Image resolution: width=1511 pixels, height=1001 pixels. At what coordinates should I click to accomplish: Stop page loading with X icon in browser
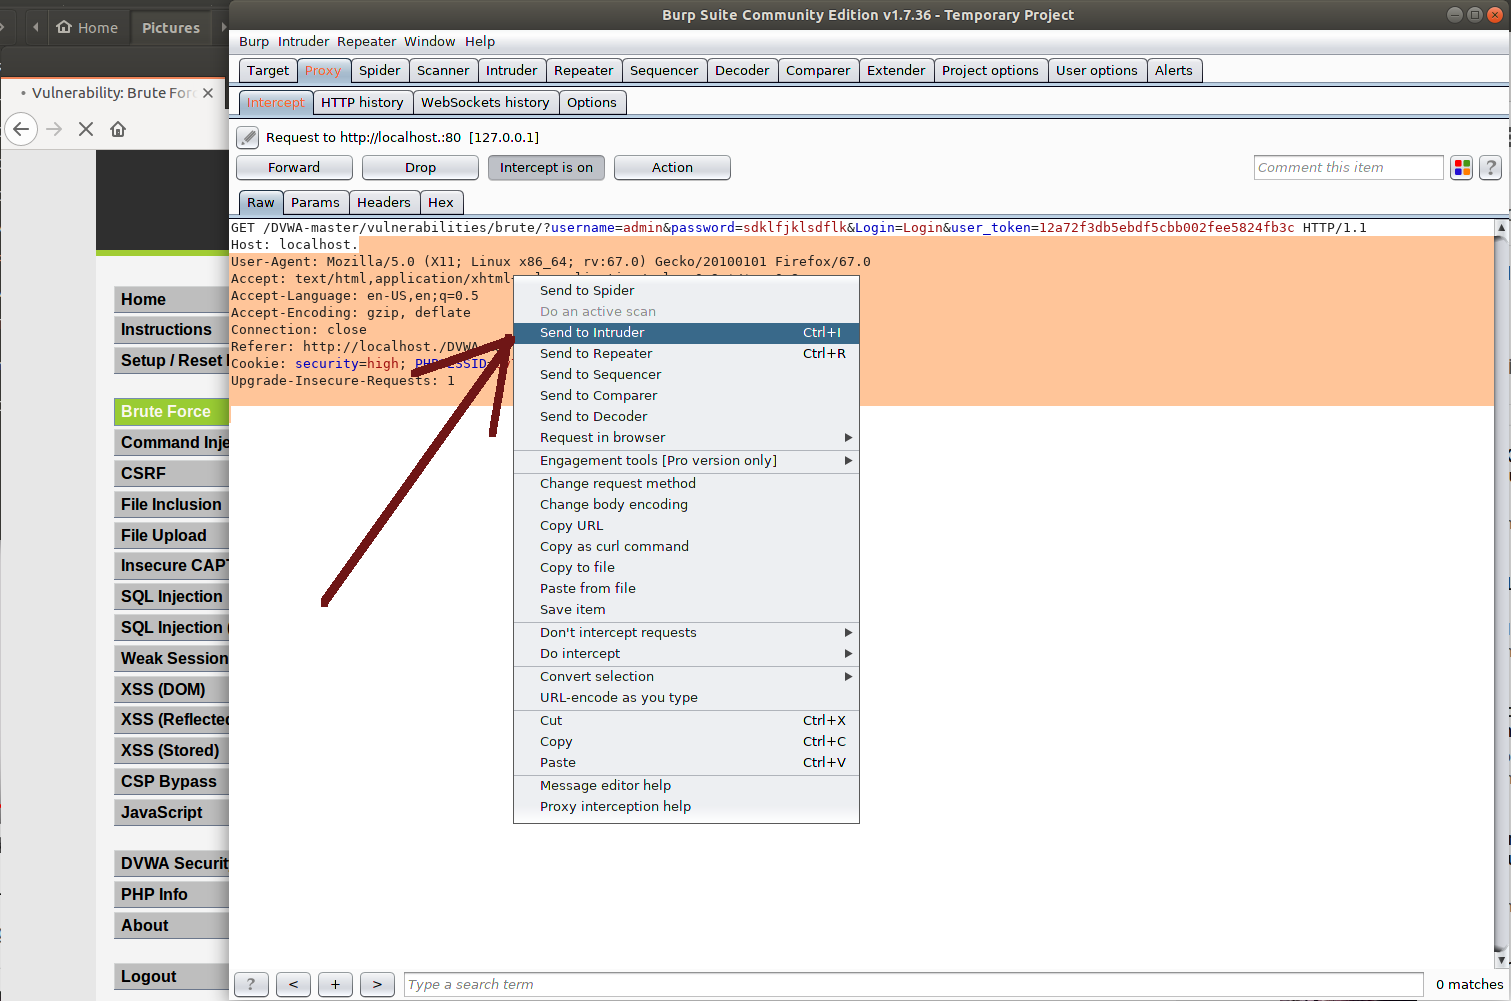86,129
